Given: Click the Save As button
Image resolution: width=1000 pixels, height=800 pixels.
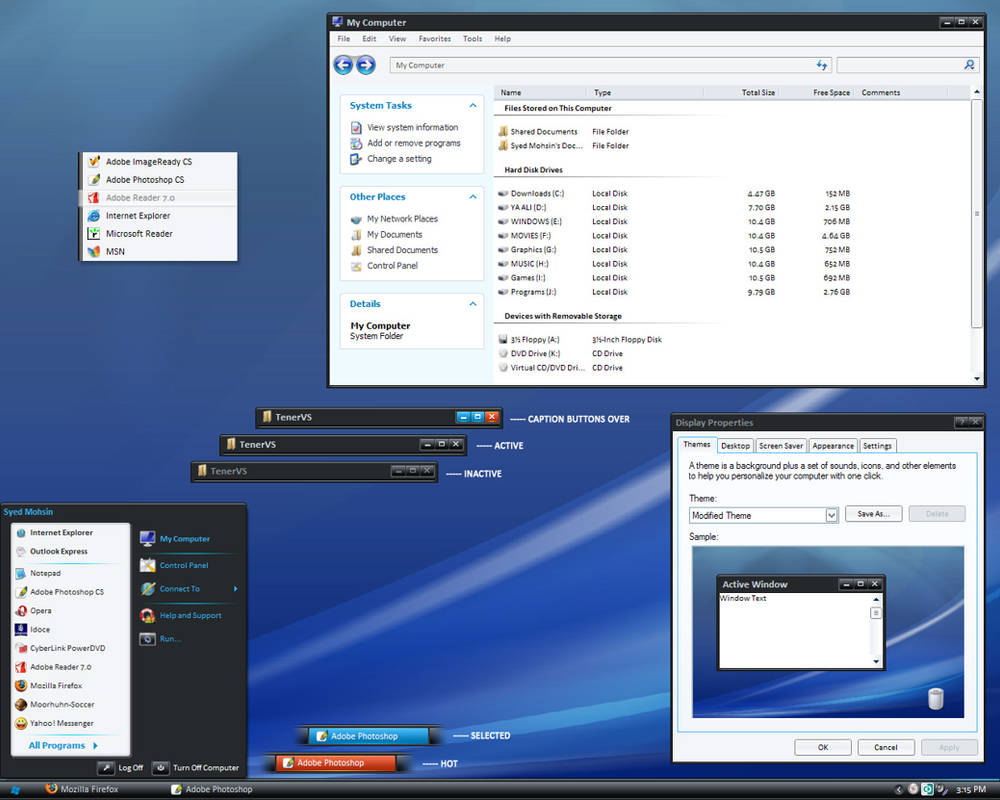Looking at the screenshot, I should tap(873, 514).
